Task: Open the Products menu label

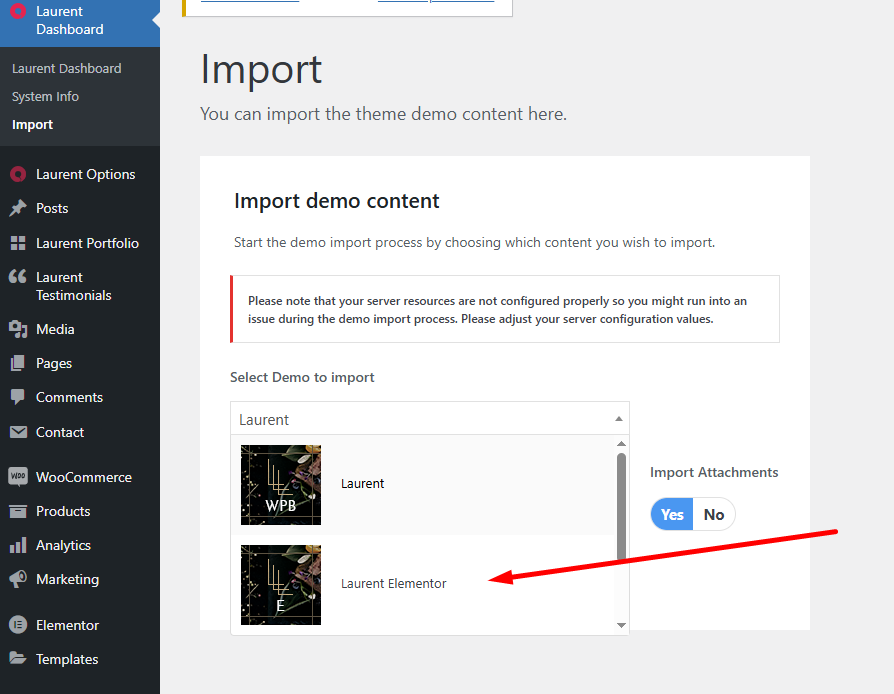Action: click(x=63, y=512)
